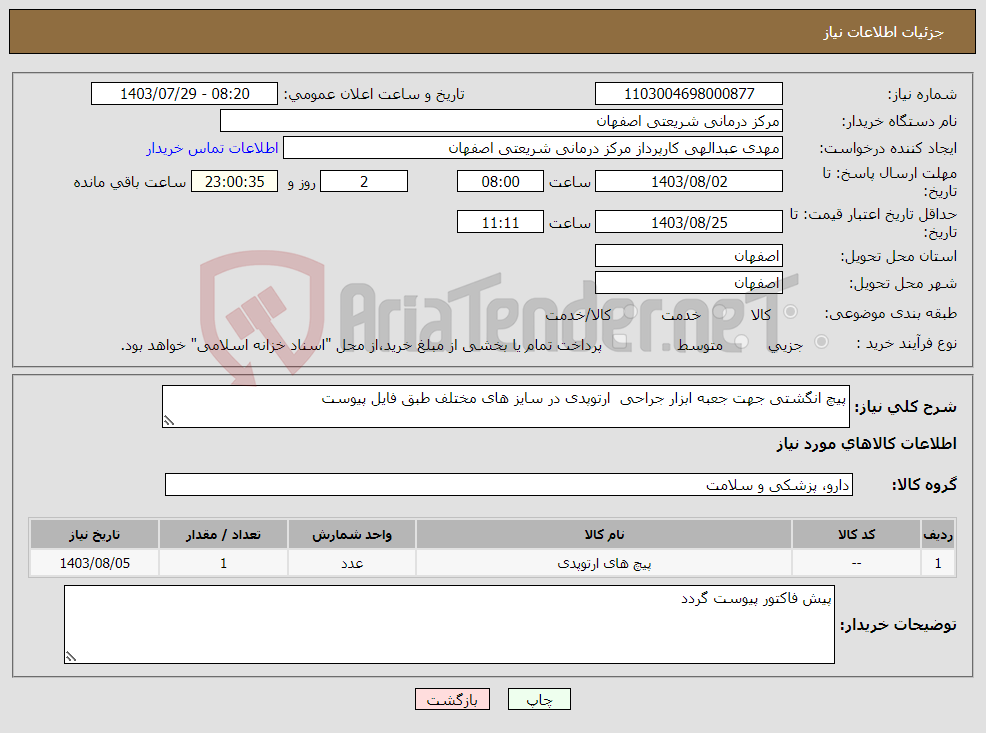
Task: Click the item name پیچ های ارتوپدی
Action: [604, 563]
